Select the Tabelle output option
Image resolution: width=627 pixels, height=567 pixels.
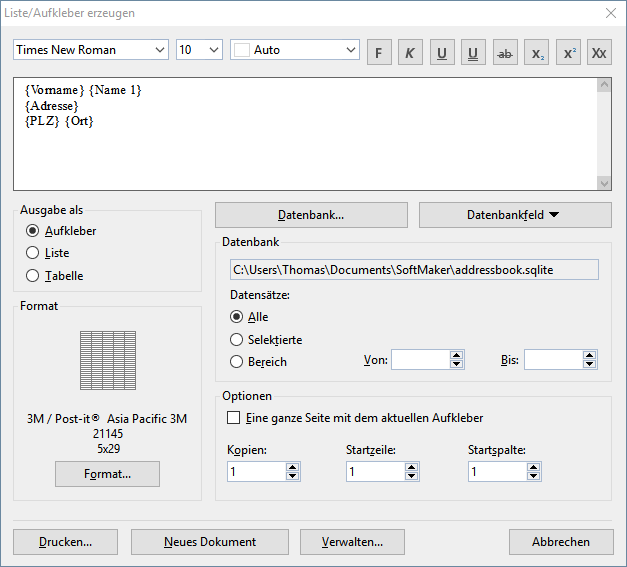(54, 276)
